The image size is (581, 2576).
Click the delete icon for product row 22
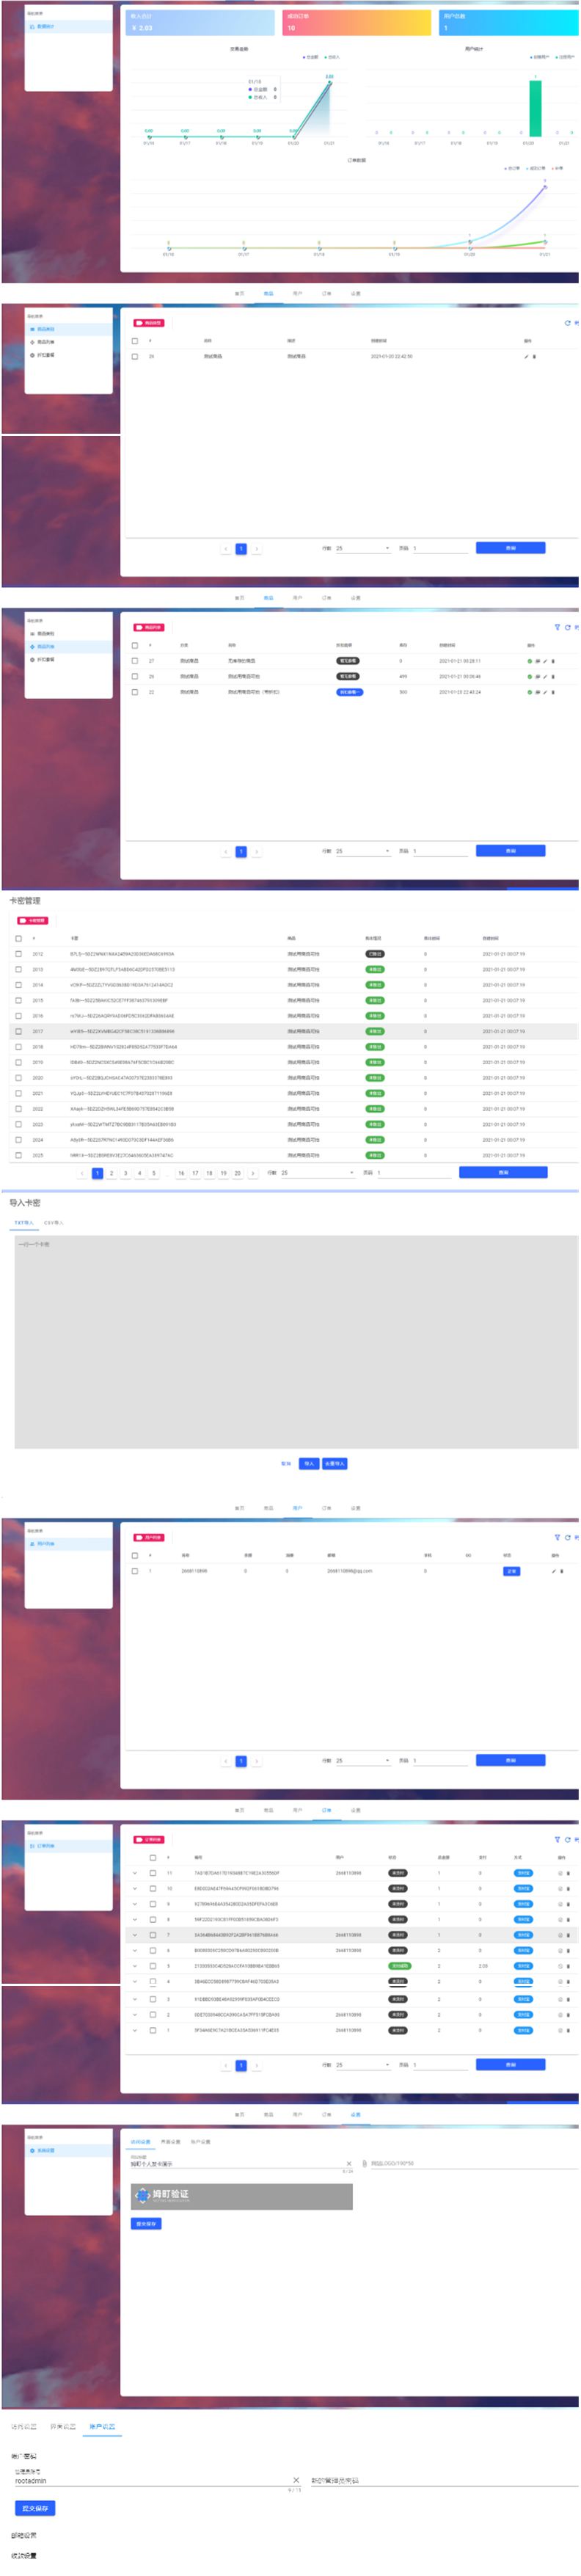pos(553,692)
